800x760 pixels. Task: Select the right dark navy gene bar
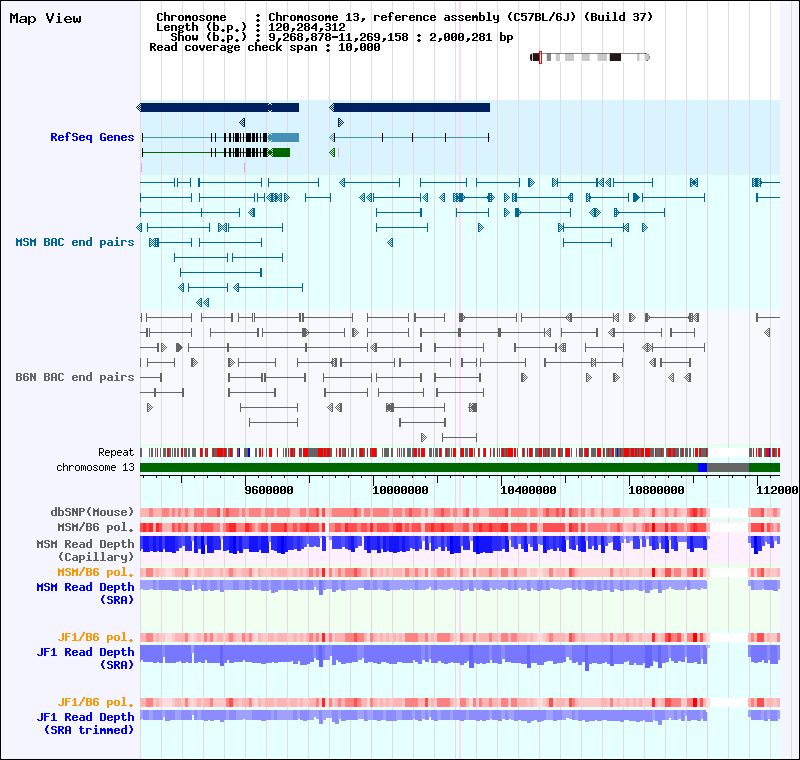[x=410, y=108]
